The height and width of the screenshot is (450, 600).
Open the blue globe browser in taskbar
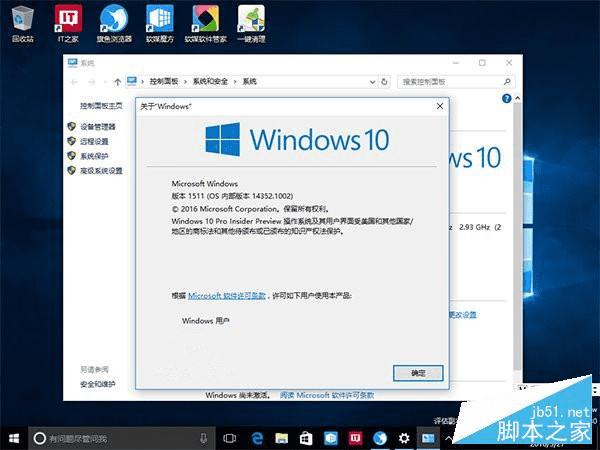tap(380, 438)
